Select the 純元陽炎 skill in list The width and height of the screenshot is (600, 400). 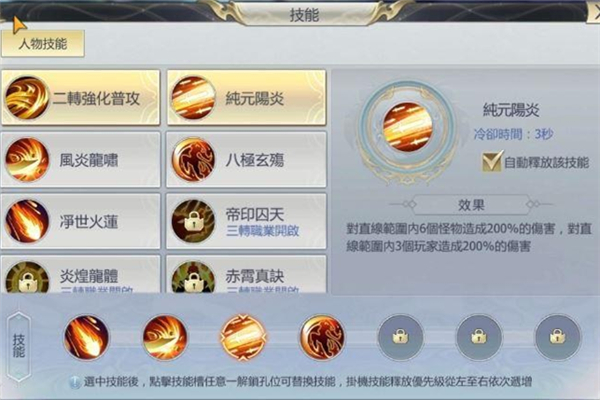[246, 98]
